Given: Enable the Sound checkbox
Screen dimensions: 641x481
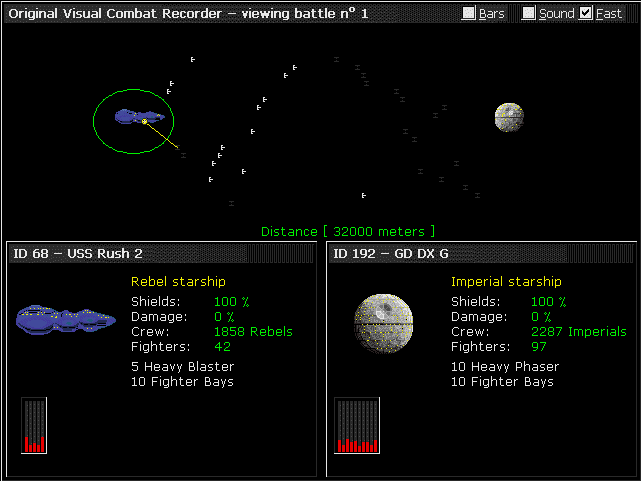Looking at the screenshot, I should tap(528, 13).
